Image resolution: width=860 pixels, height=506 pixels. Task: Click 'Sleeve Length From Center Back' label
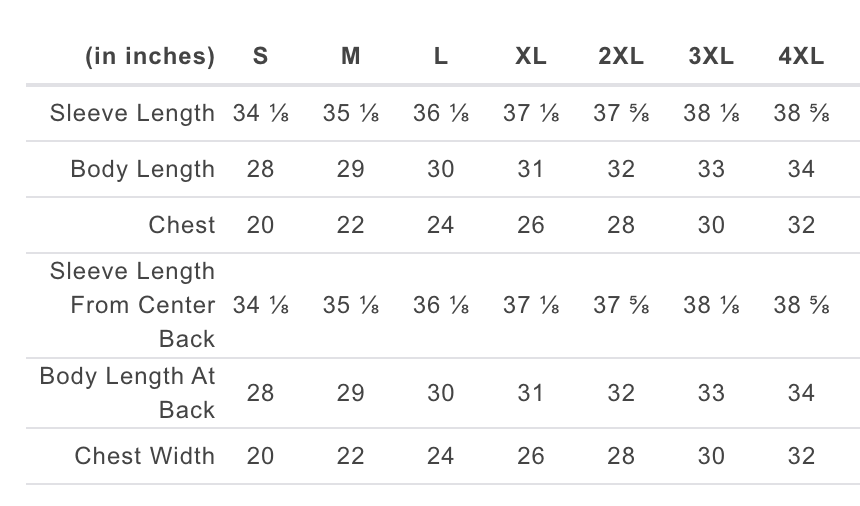[x=132, y=305]
